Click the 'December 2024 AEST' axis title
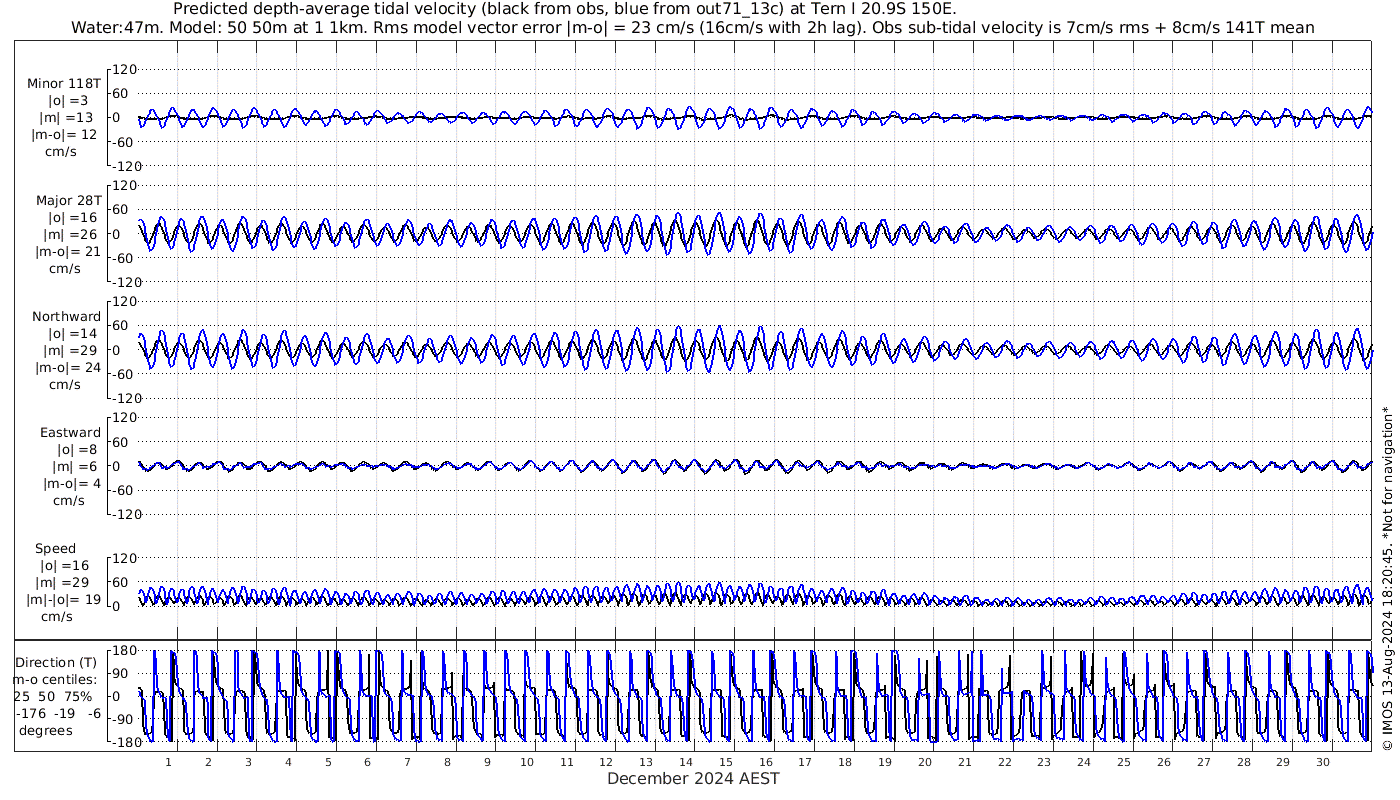This screenshot has width=1400, height=800. click(x=693, y=778)
